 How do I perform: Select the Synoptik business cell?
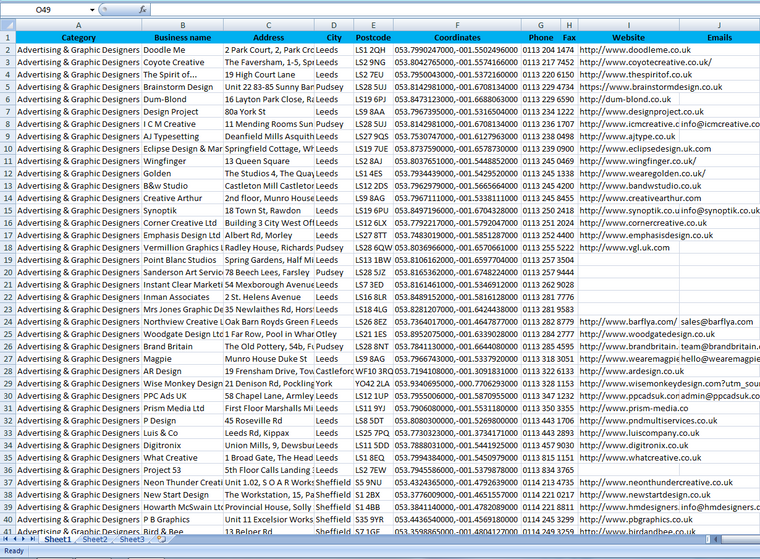click(183, 210)
